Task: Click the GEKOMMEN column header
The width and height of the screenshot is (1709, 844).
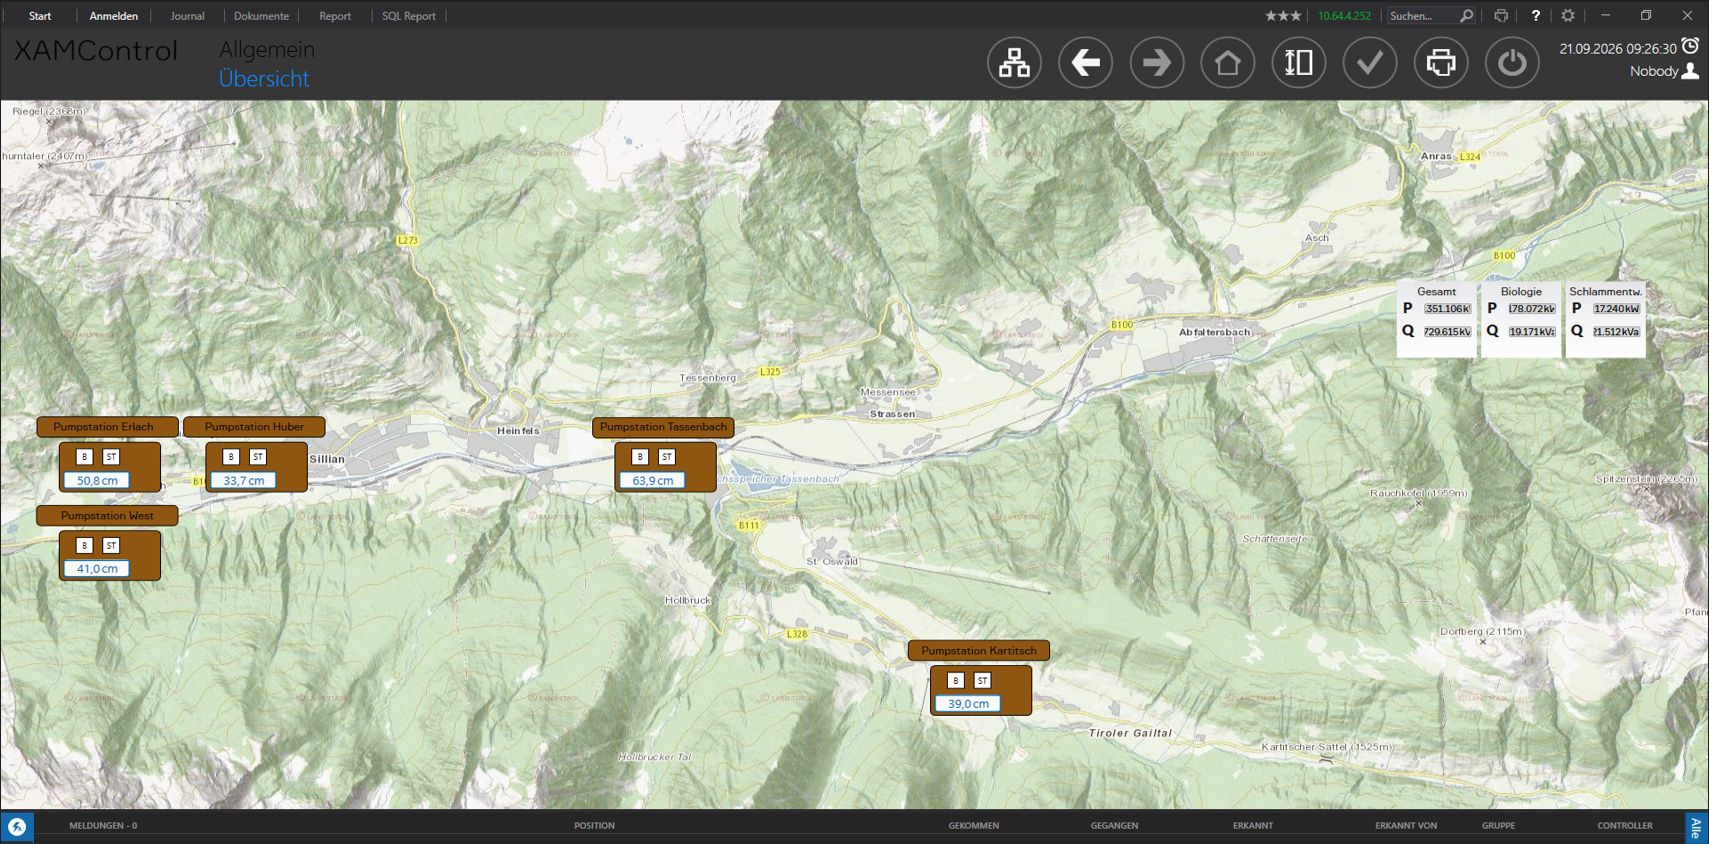Action: point(974,826)
